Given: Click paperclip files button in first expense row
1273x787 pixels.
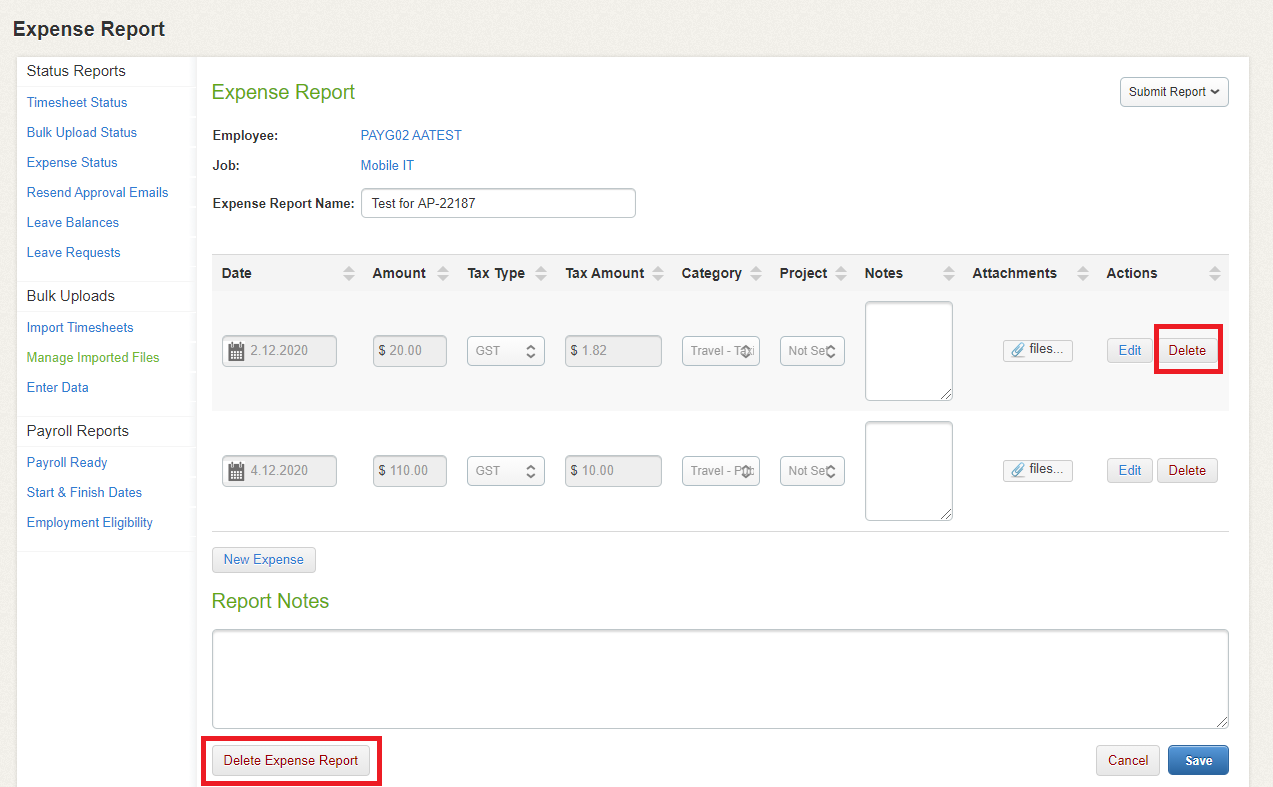Looking at the screenshot, I should point(1037,350).
